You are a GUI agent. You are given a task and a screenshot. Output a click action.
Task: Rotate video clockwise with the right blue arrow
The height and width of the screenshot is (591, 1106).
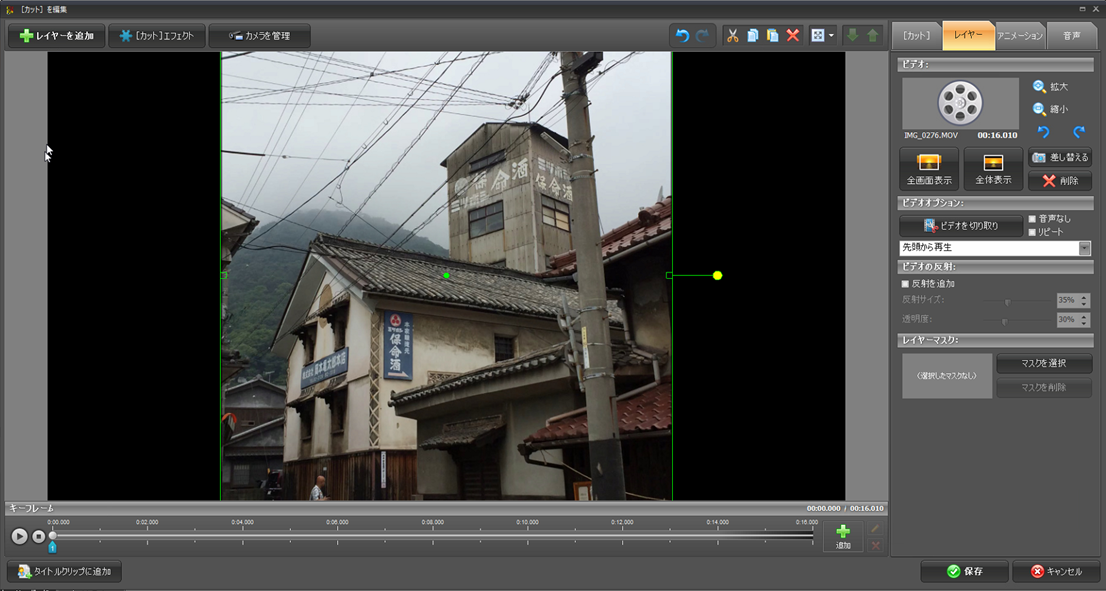[x=1079, y=133]
